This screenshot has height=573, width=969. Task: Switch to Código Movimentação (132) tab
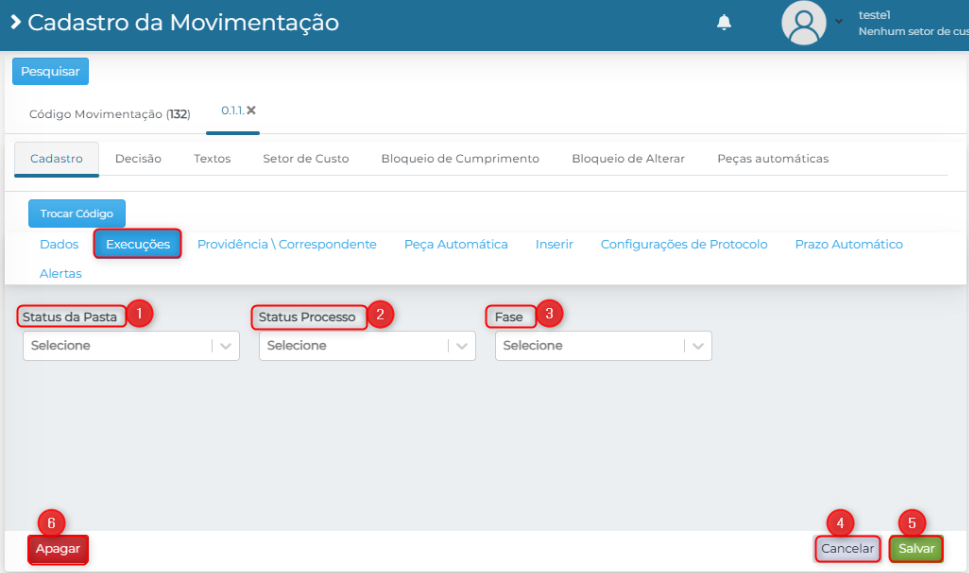[x=109, y=114]
